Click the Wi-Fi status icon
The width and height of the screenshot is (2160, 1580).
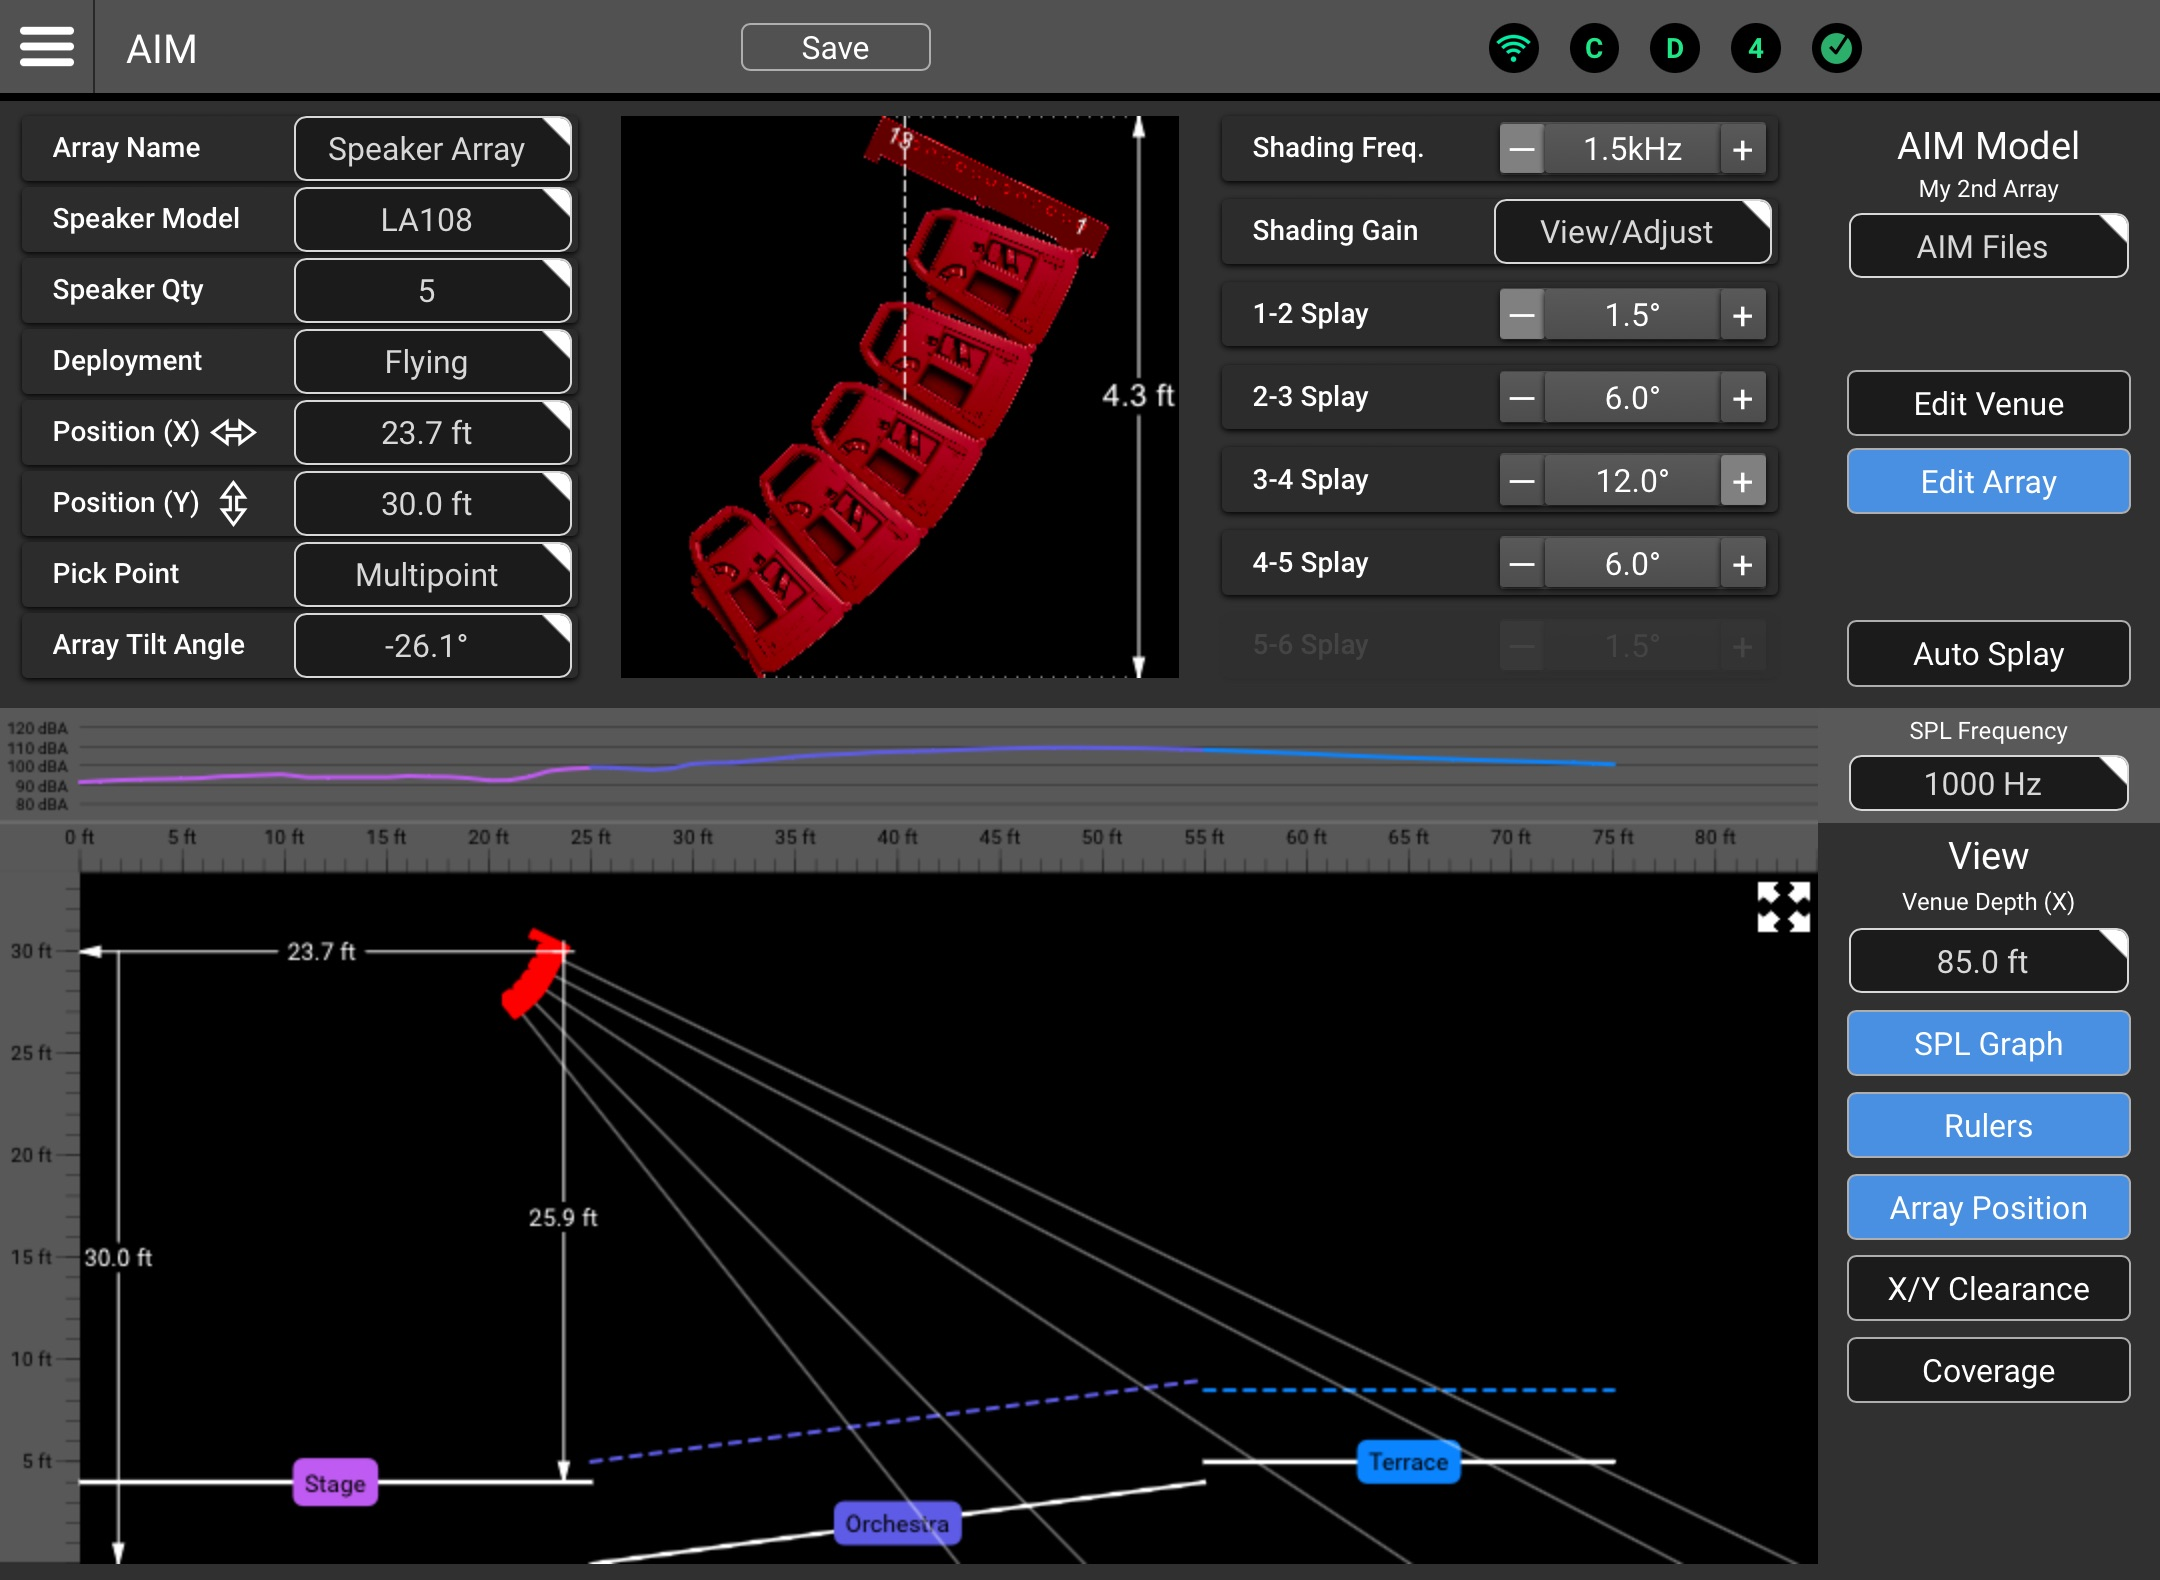click(x=1513, y=48)
